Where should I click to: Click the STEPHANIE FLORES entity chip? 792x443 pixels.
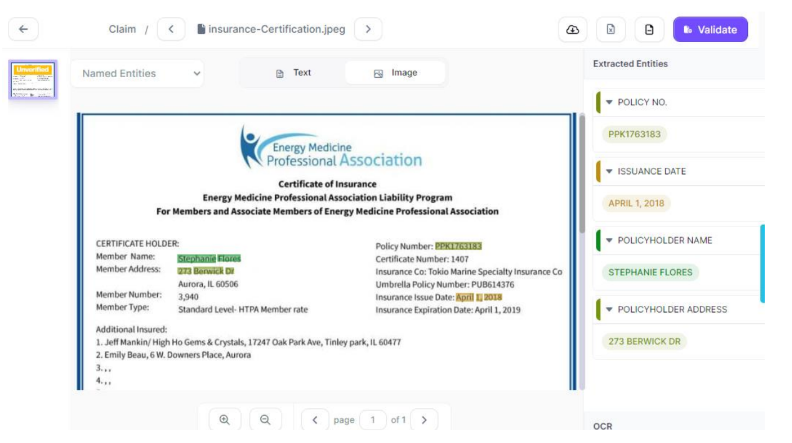point(650,272)
